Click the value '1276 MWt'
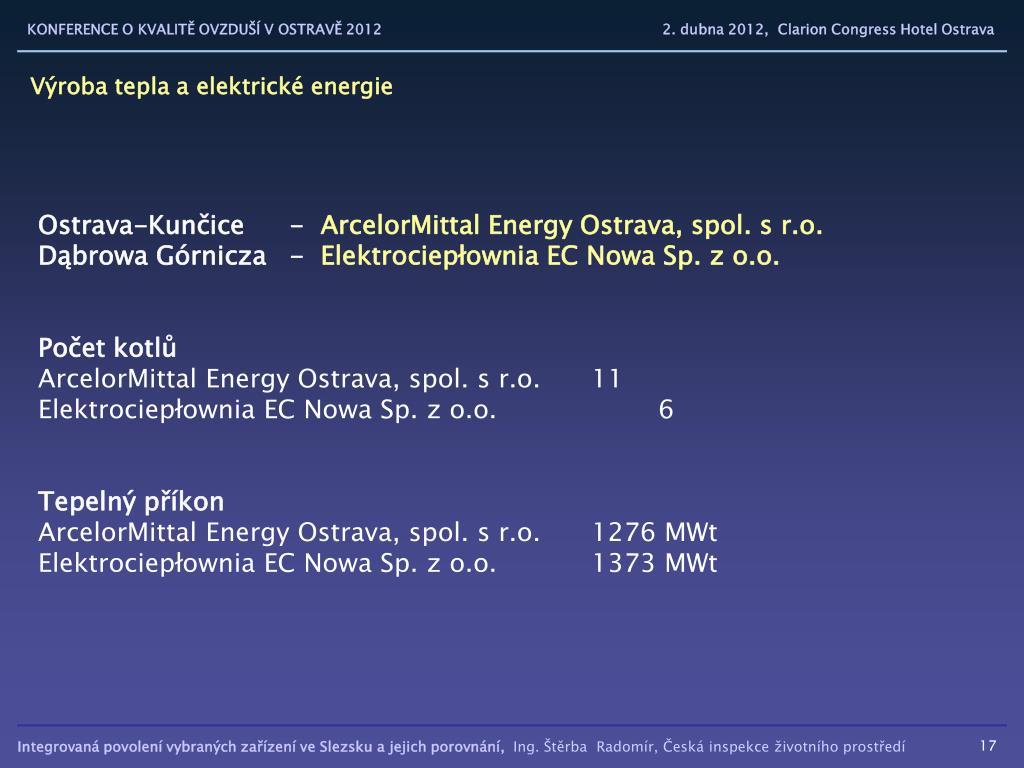This screenshot has height=768, width=1024. click(655, 532)
